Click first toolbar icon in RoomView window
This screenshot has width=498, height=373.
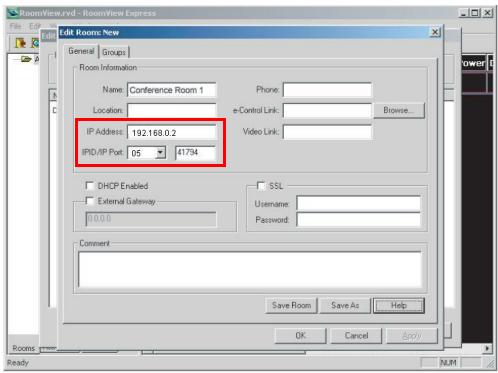[20, 43]
